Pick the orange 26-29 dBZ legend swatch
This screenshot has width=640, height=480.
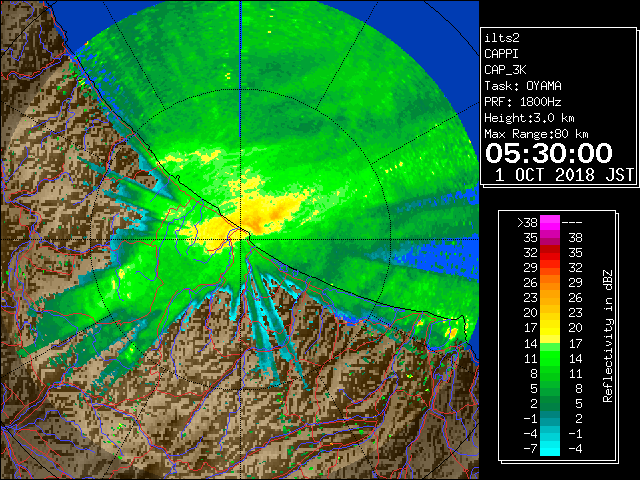point(550,283)
